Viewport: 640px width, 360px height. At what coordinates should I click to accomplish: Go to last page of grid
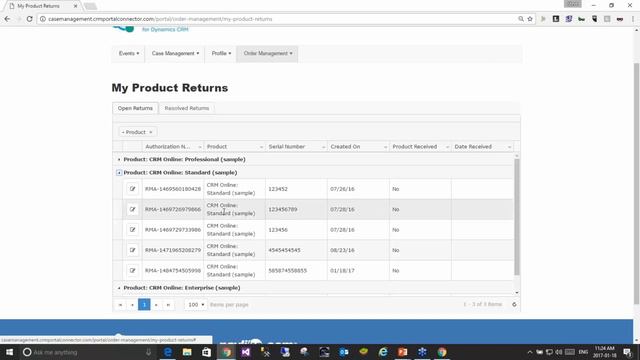(168, 304)
